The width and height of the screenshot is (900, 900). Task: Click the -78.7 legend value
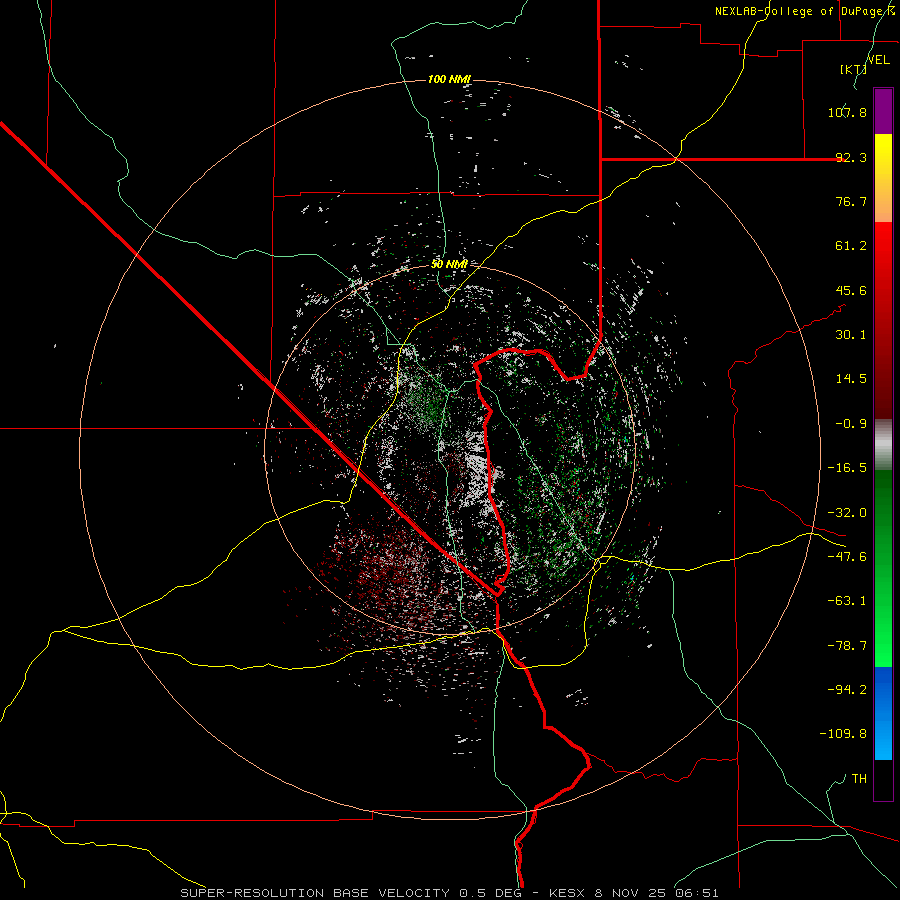(847, 646)
